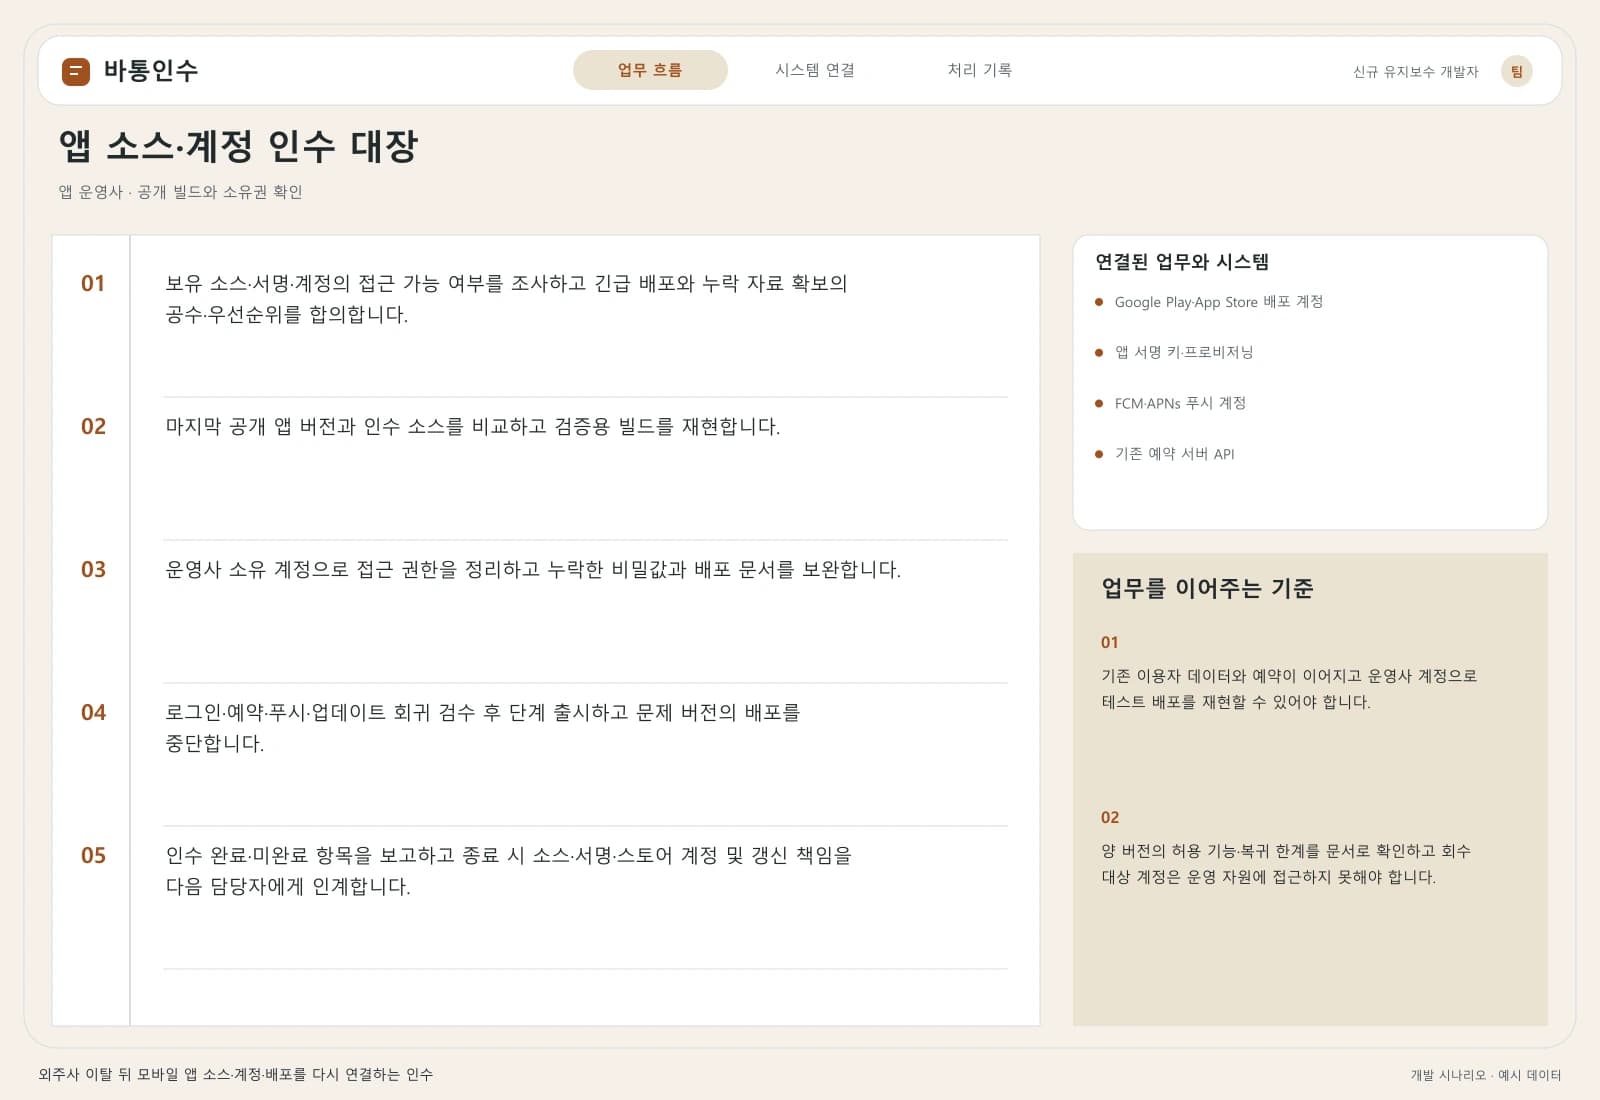This screenshot has height=1100, width=1600.
Task: Click the subtitle 앱 운영사 · 공개 빌드와 소유권 확인
Action: point(180,192)
